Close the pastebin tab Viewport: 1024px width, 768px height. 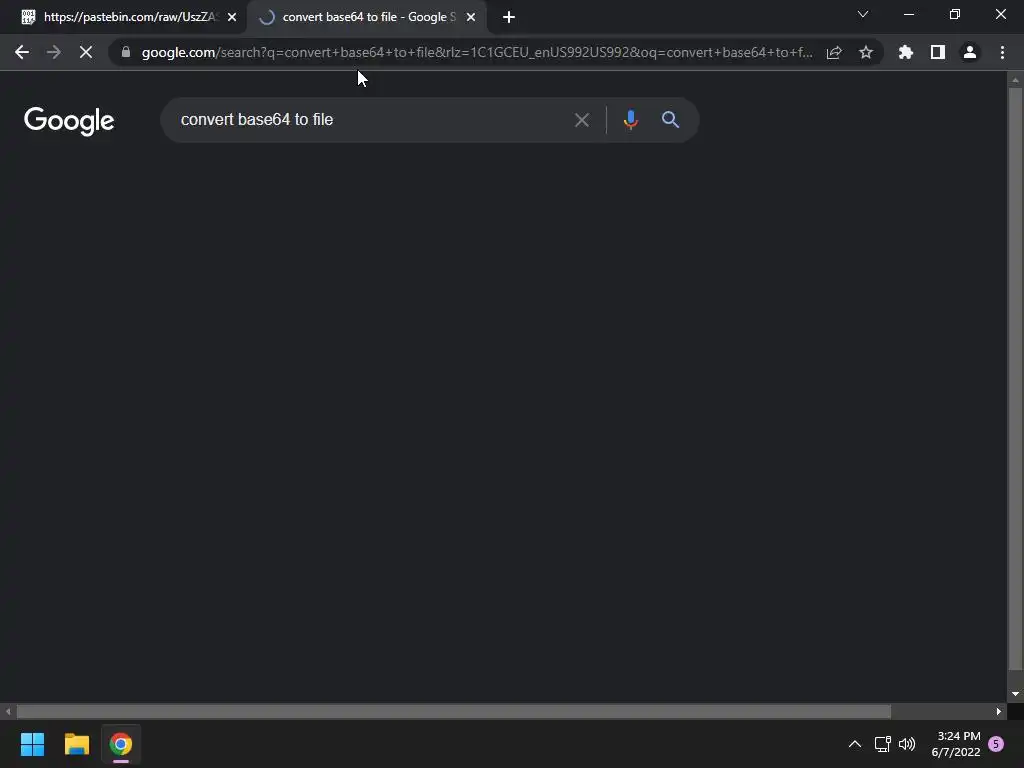pos(232,17)
